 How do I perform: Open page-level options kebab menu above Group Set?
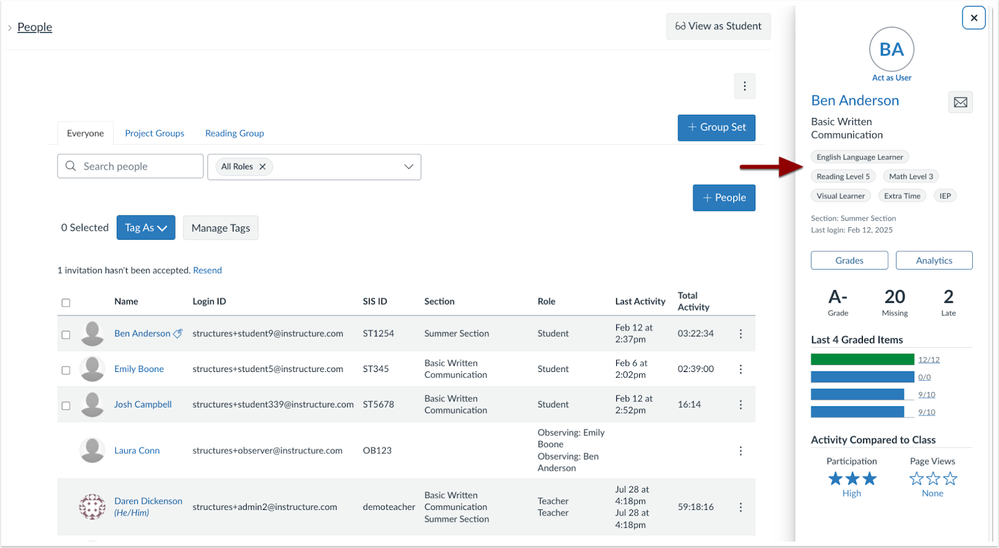(744, 86)
